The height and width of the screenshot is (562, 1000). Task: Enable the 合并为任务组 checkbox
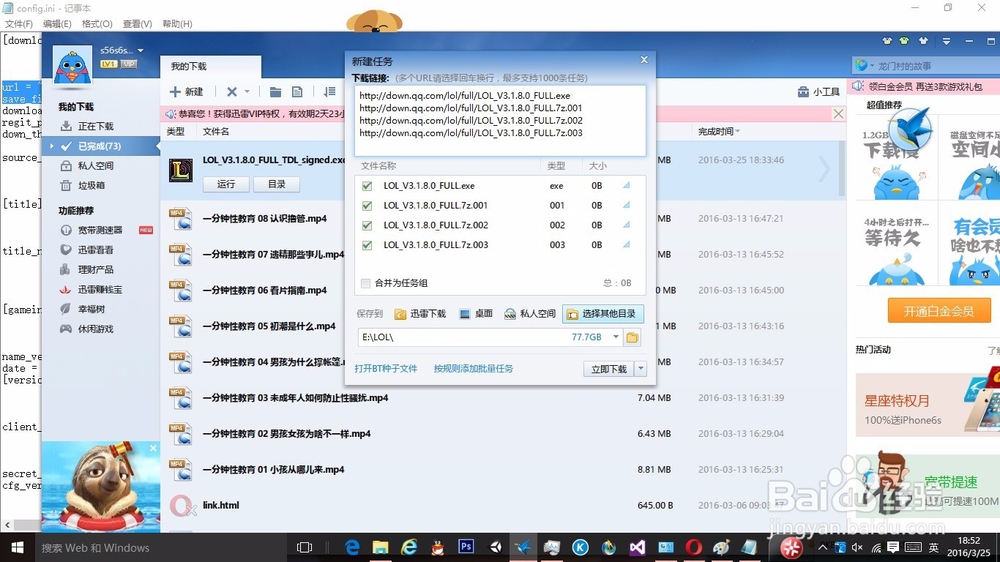(x=365, y=283)
